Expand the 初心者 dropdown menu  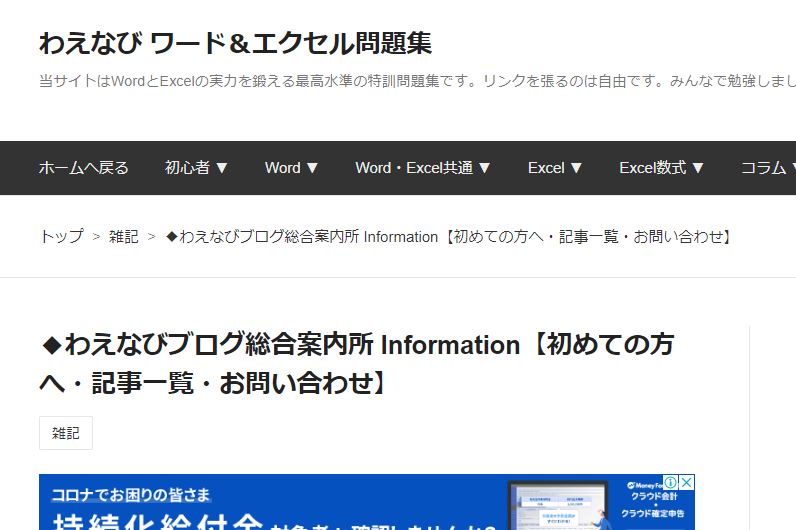(196, 168)
